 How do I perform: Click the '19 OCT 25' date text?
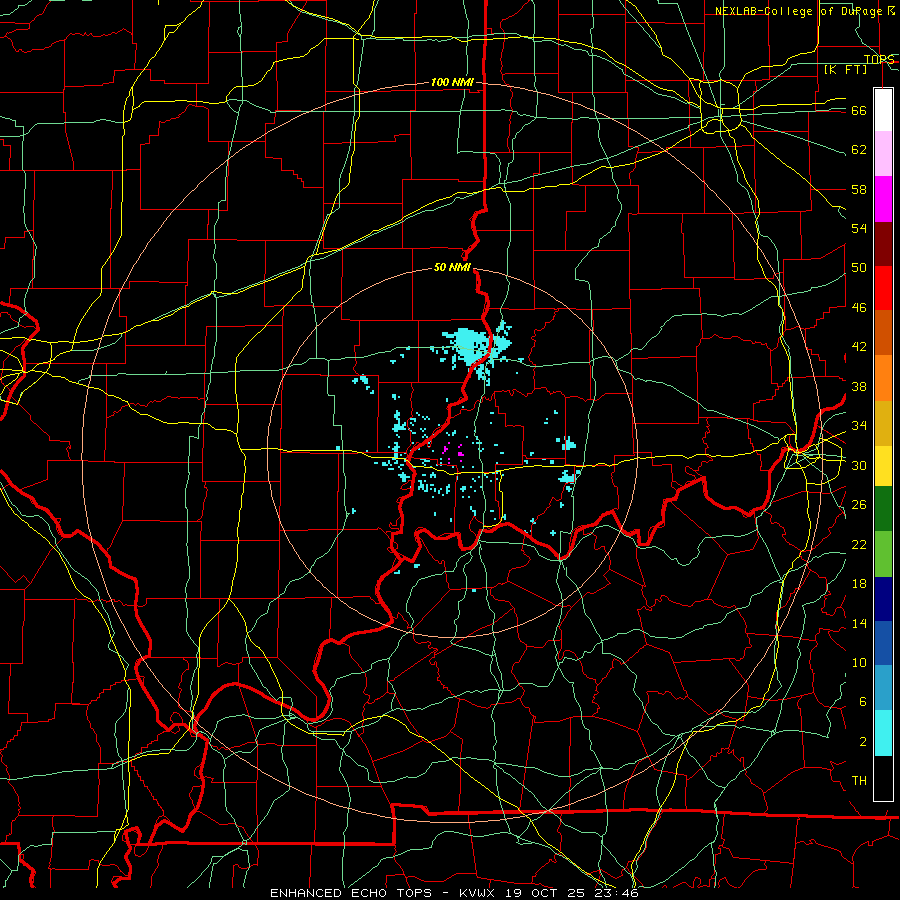[x=547, y=893]
